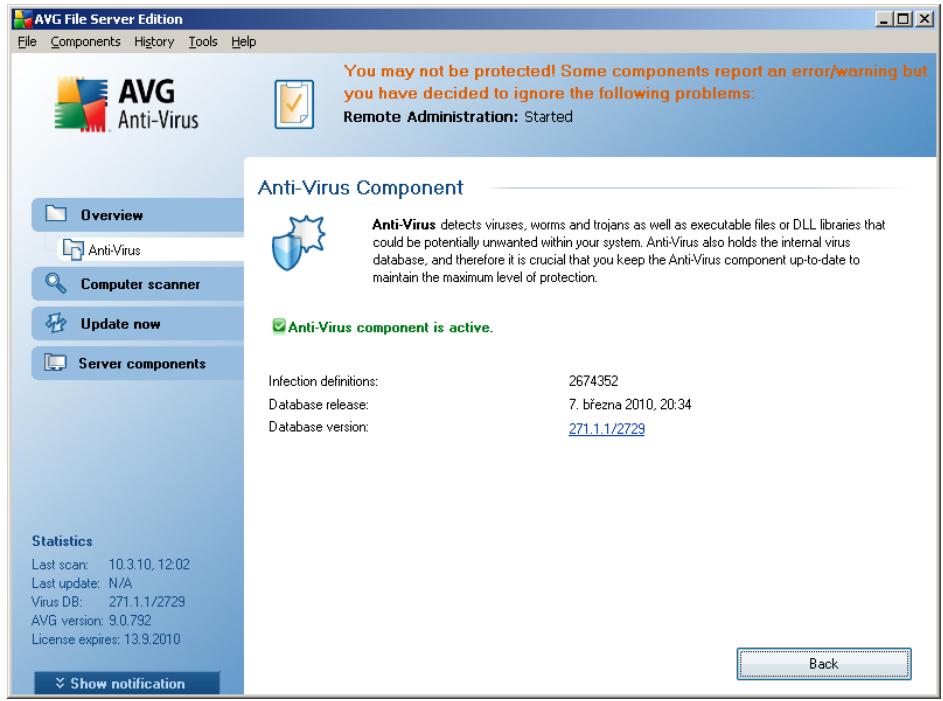Click License expires 13.9.2010 statistic

pyautogui.click(x=106, y=639)
